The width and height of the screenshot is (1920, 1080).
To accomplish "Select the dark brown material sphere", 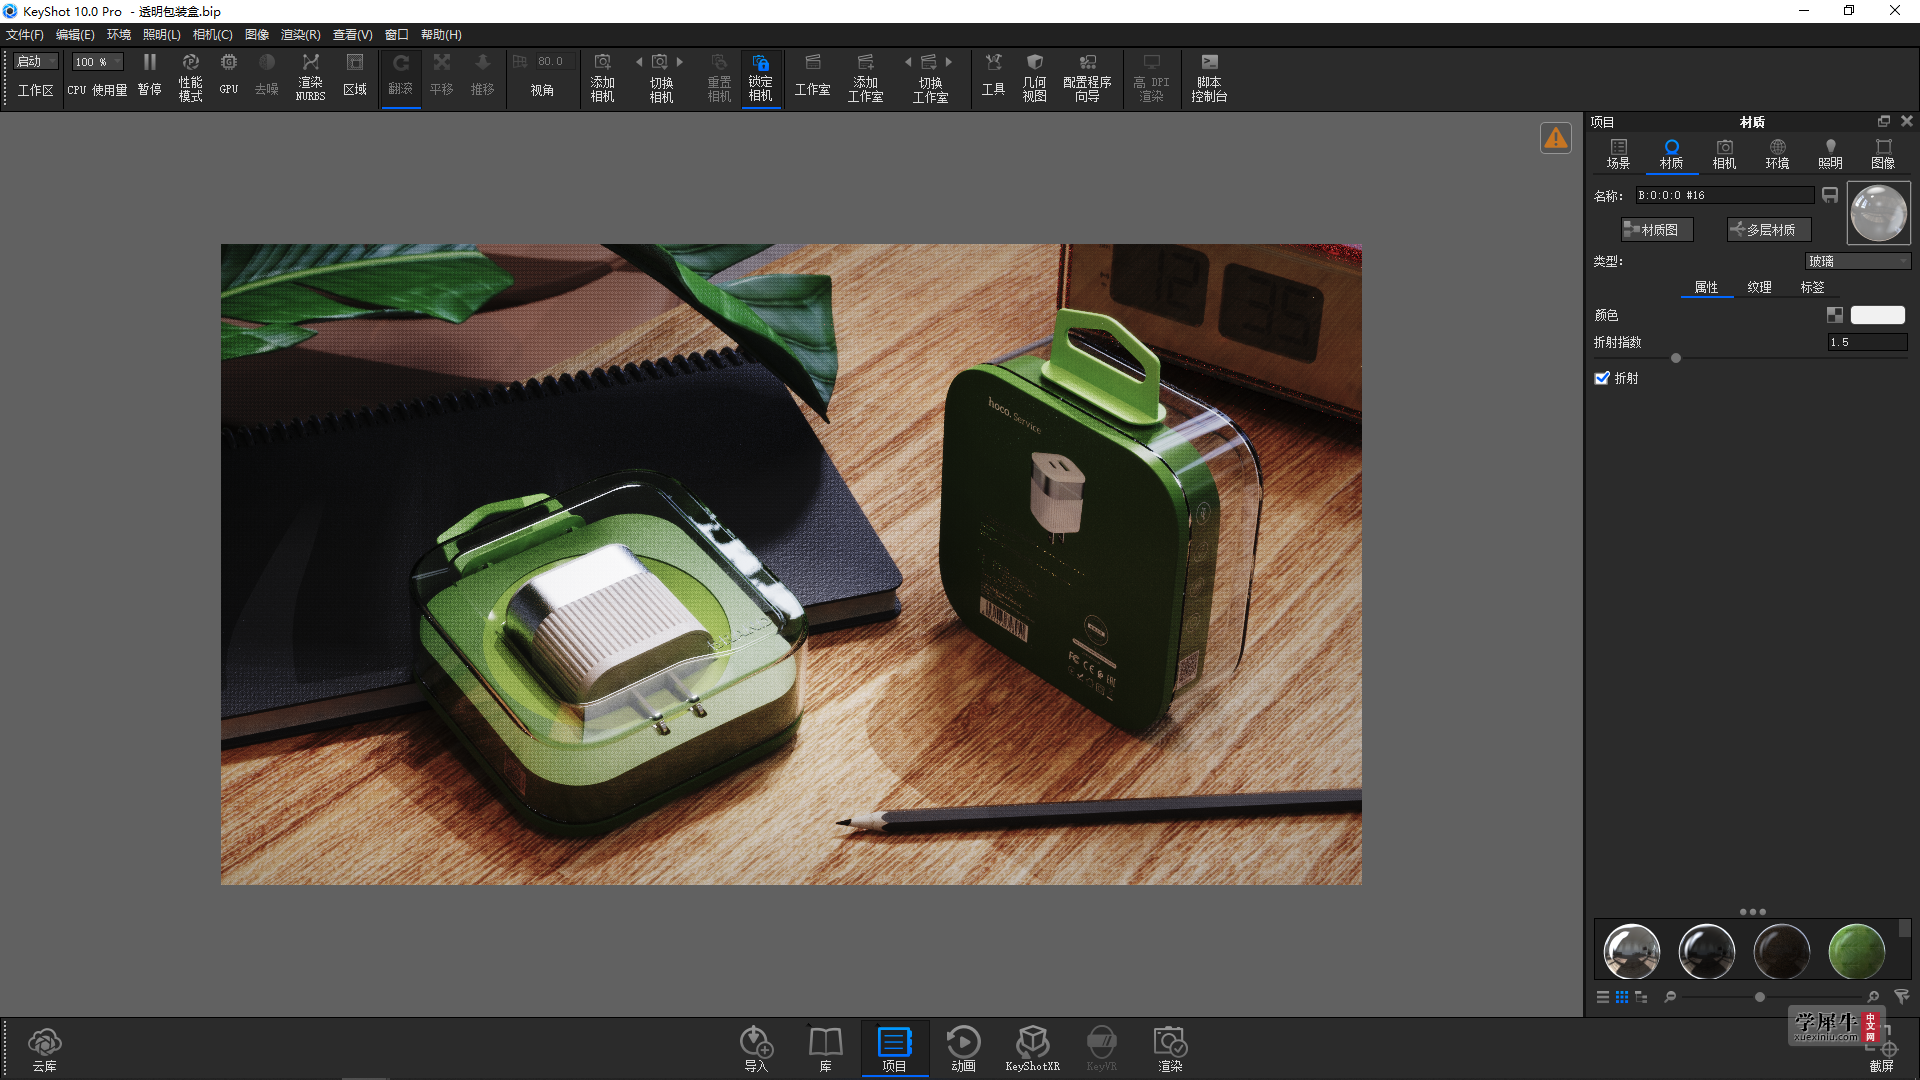I will tap(1781, 951).
